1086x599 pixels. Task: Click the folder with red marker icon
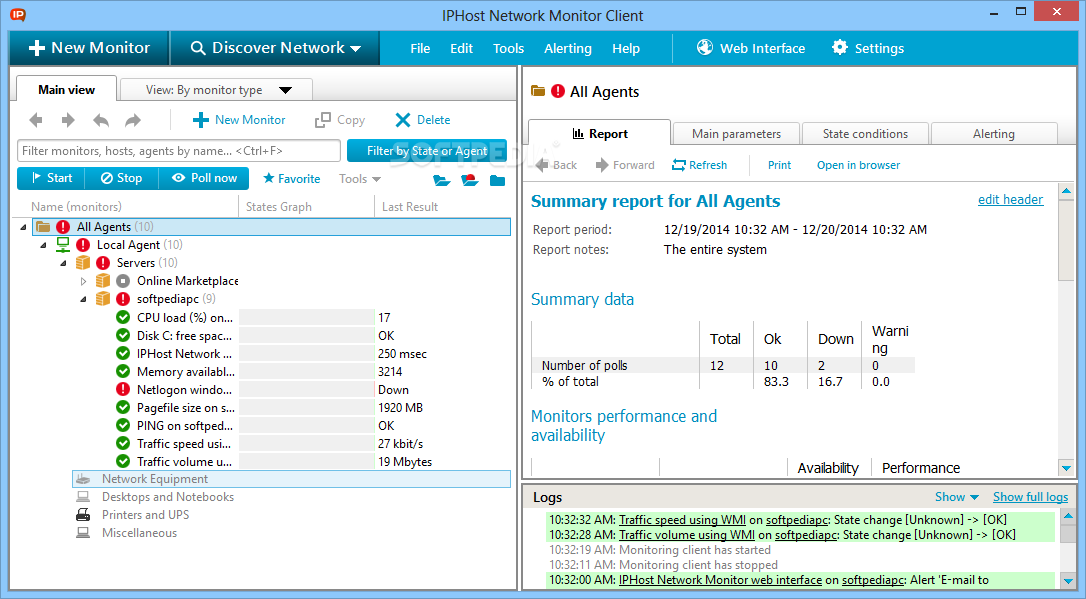point(470,181)
